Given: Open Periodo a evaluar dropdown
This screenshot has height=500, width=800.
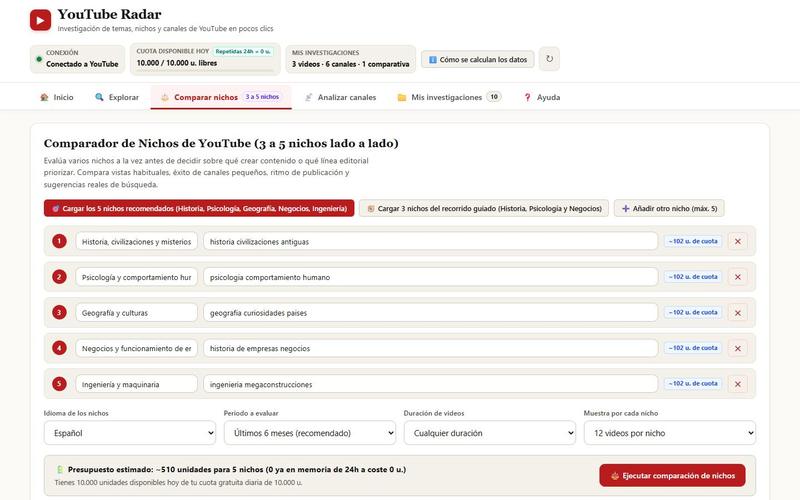Looking at the screenshot, I should click(x=310, y=433).
